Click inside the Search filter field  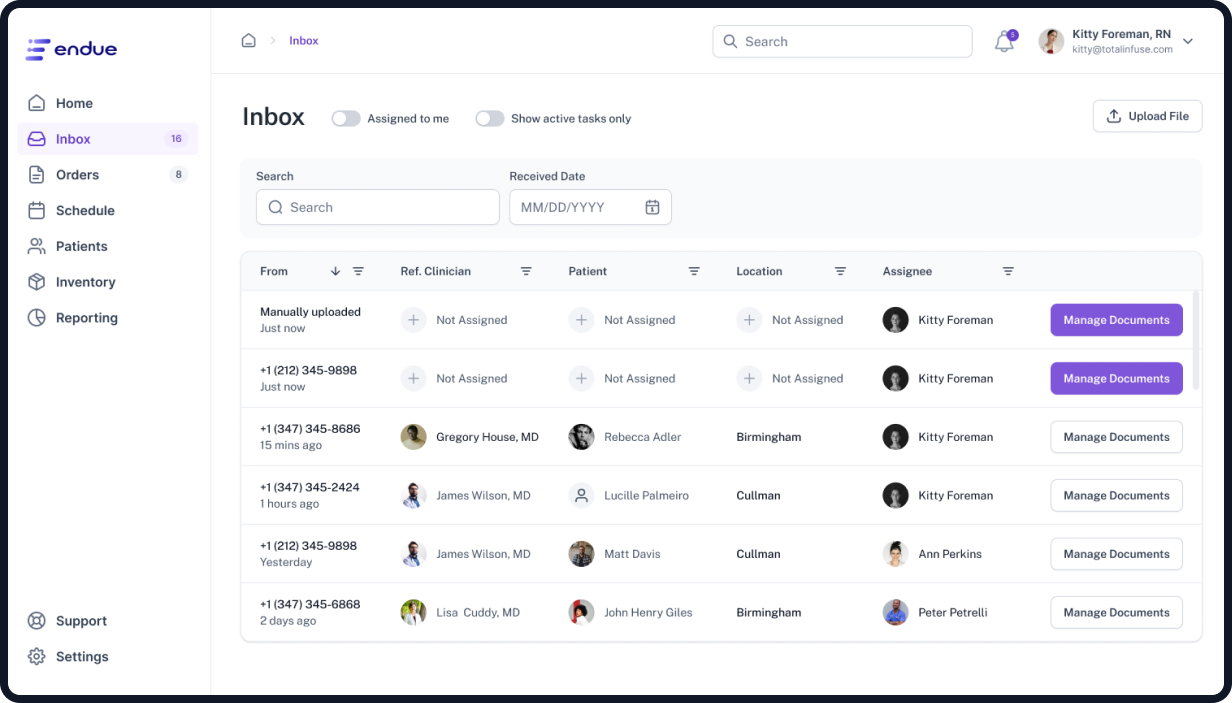pos(377,206)
